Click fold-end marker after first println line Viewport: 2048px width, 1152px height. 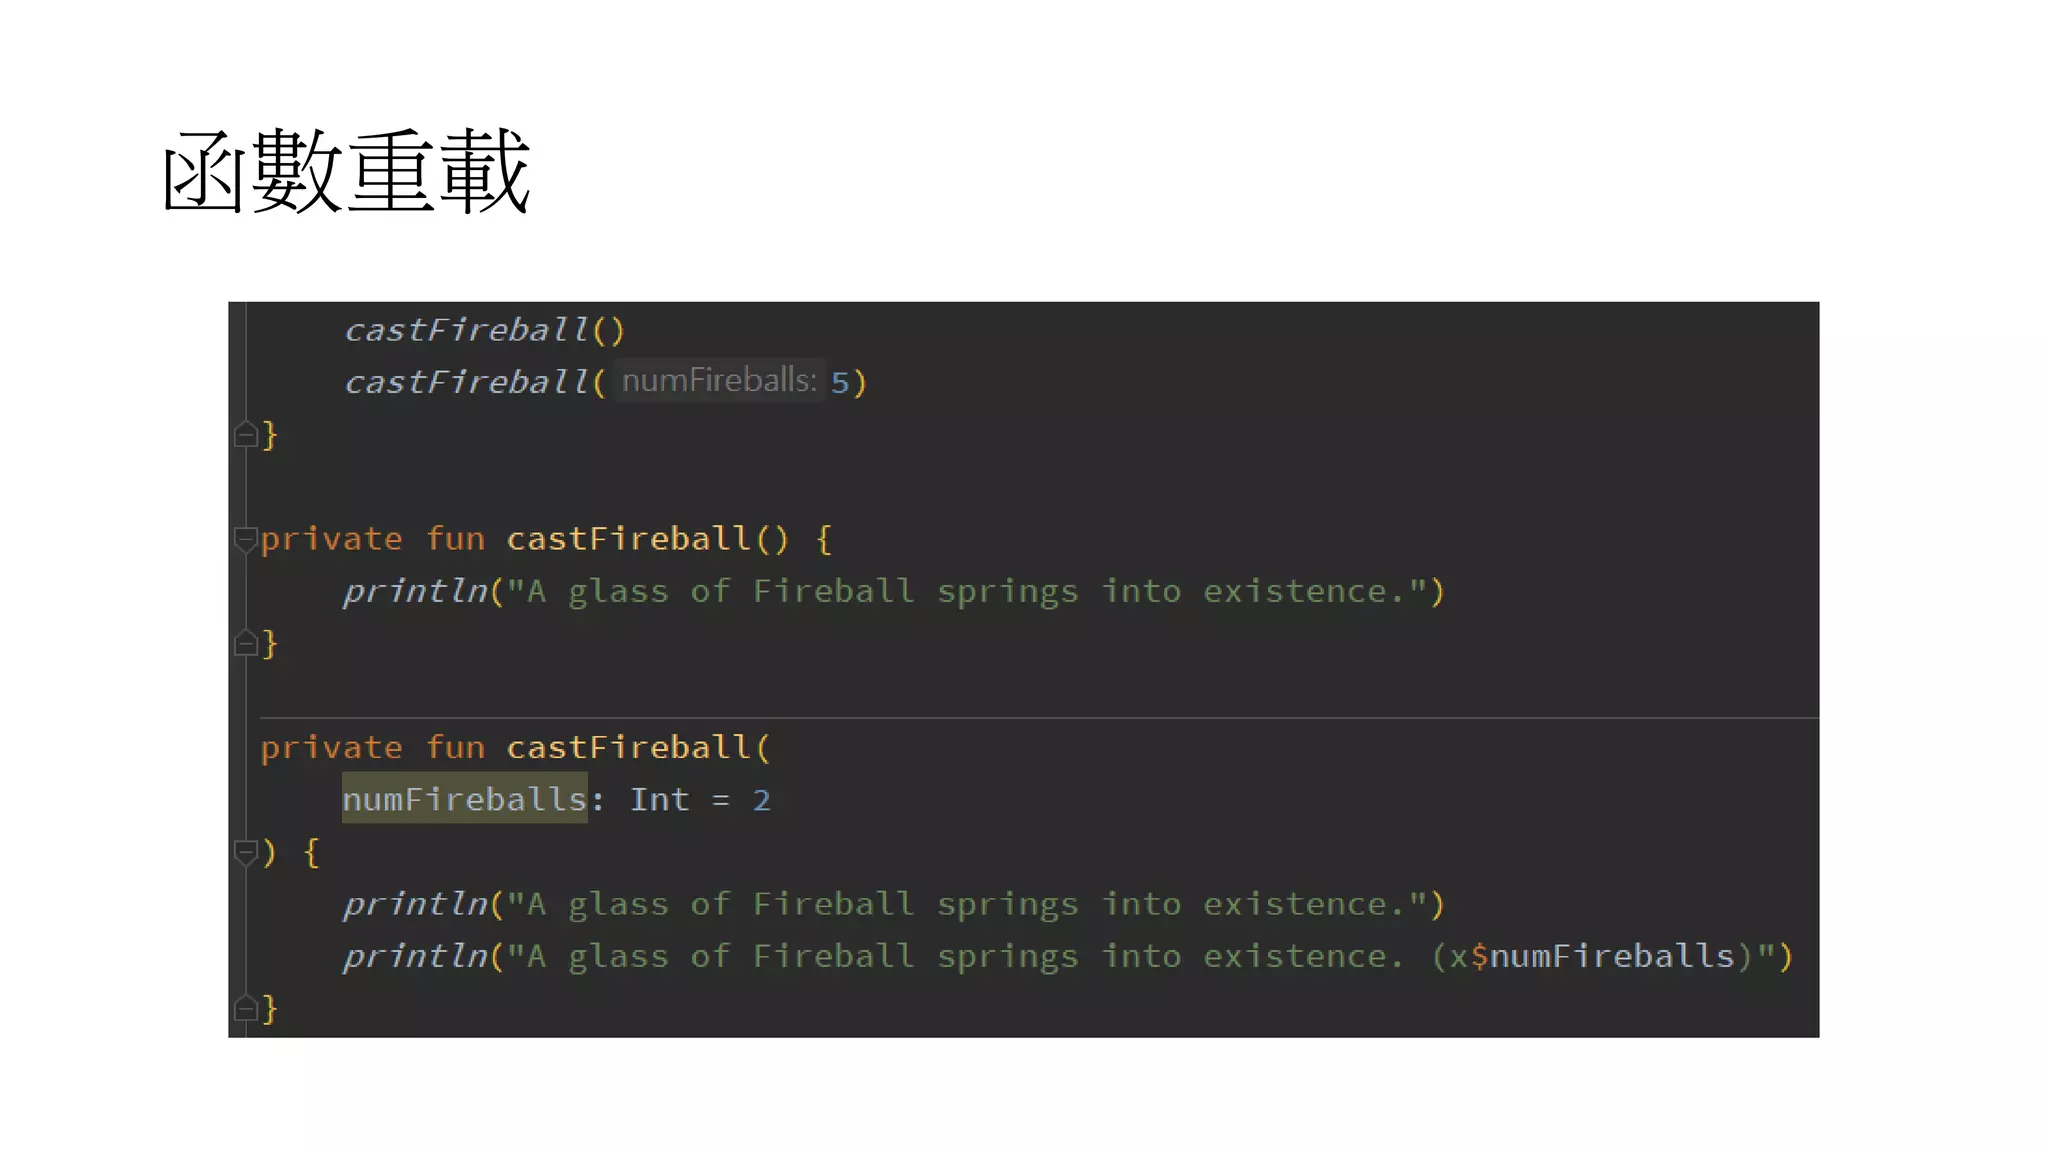[245, 643]
